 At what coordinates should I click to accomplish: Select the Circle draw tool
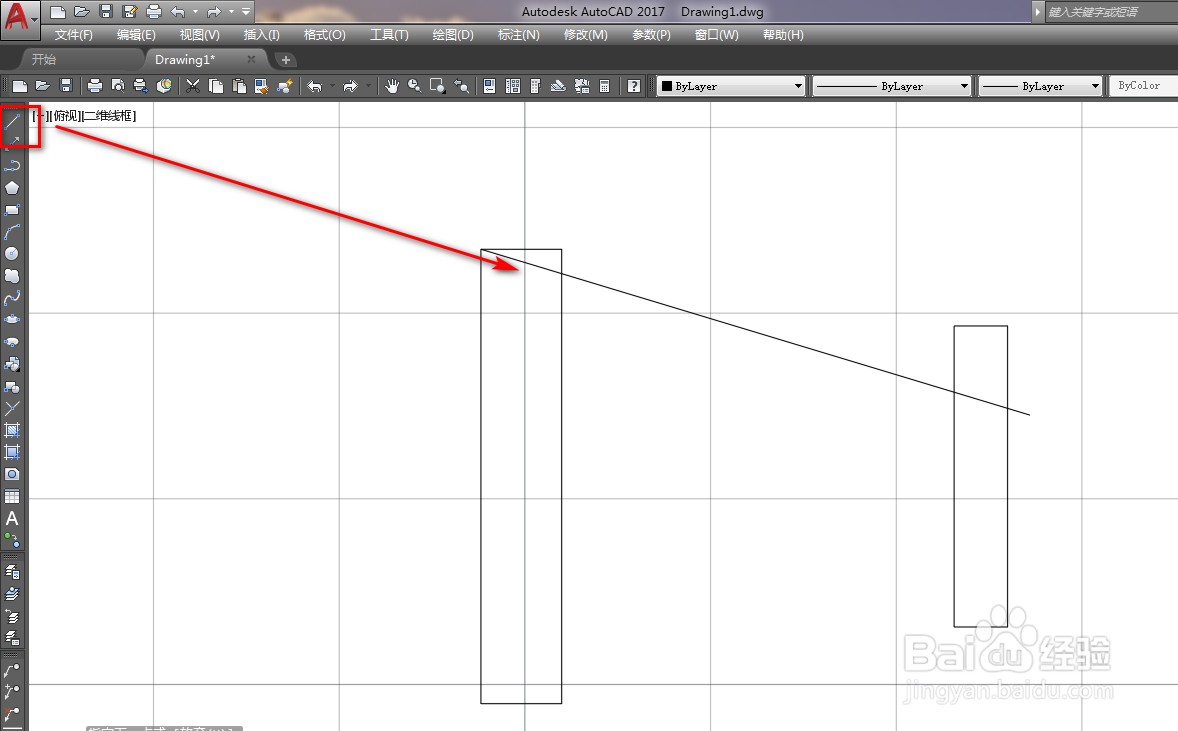point(12,254)
